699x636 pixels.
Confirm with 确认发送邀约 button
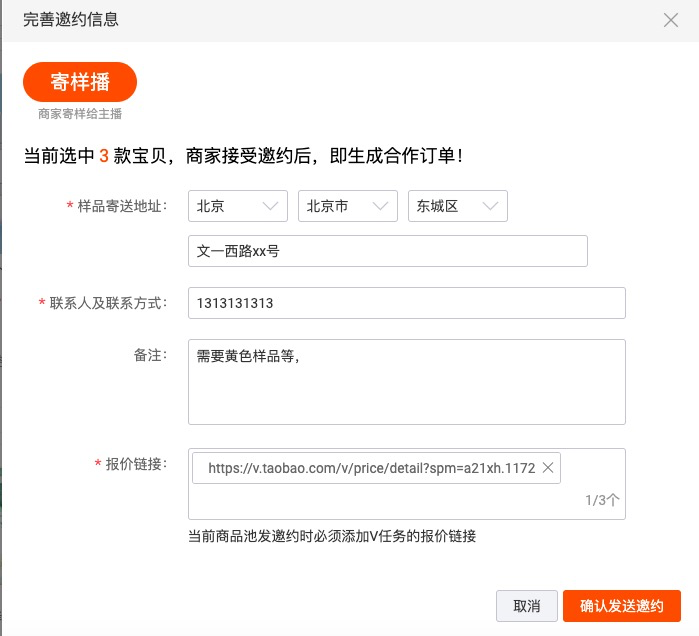pyautogui.click(x=621, y=606)
